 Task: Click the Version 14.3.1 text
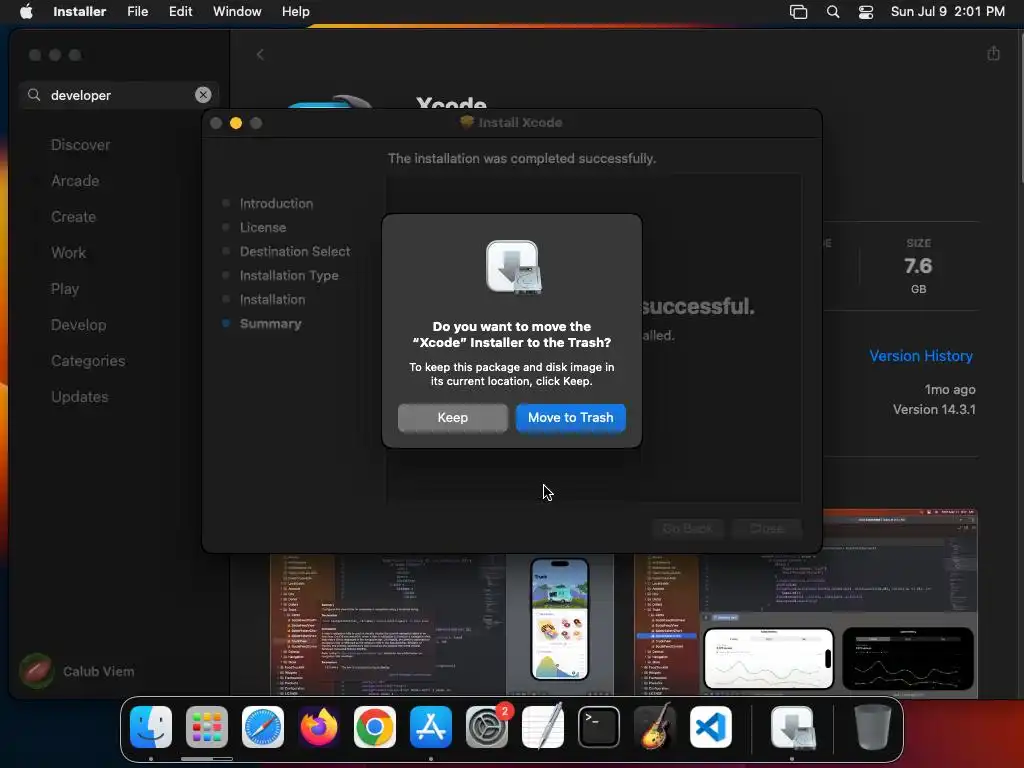[x=934, y=409]
